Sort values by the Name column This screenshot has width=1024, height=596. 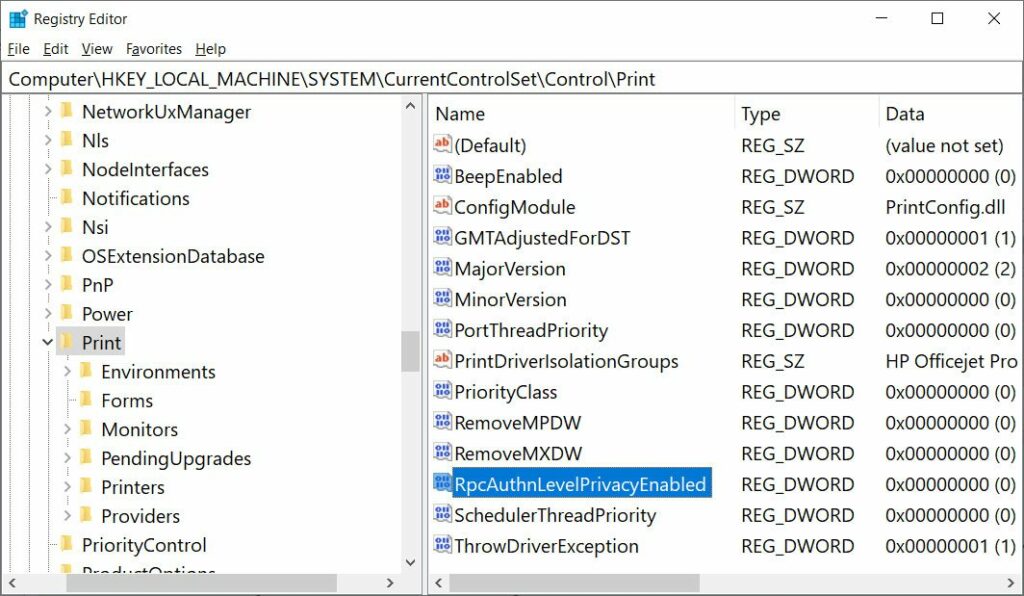pos(459,113)
